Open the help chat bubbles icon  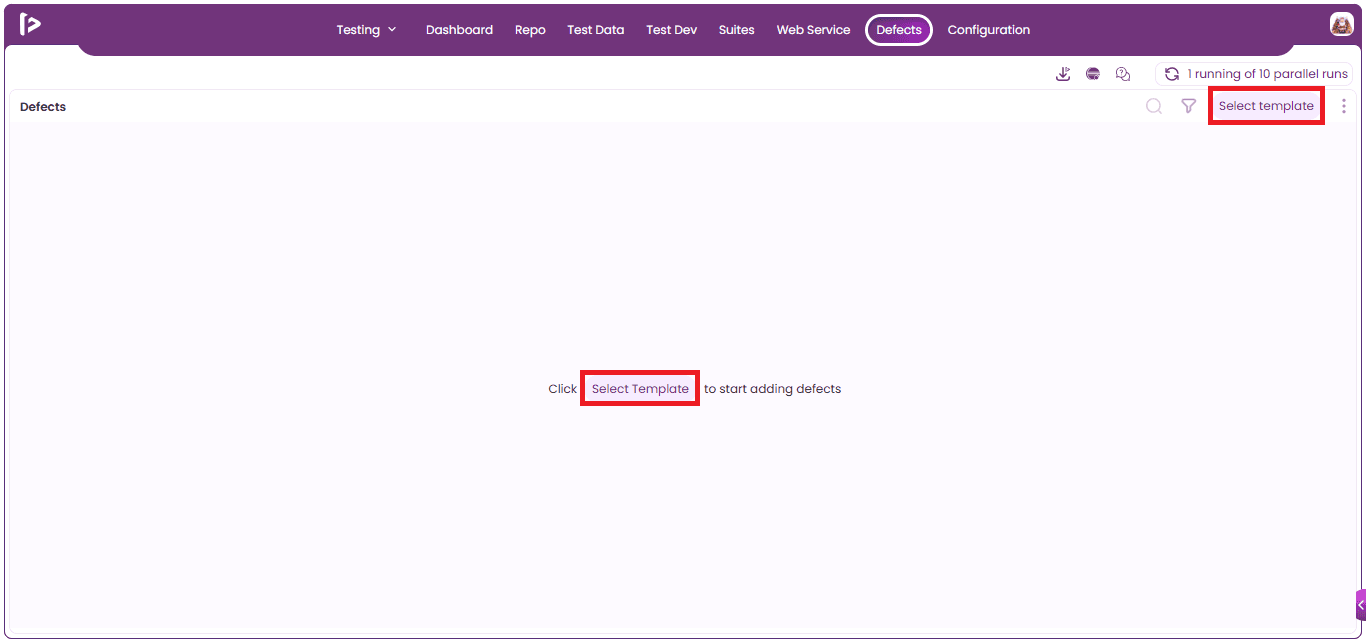pyautogui.click(x=1123, y=74)
